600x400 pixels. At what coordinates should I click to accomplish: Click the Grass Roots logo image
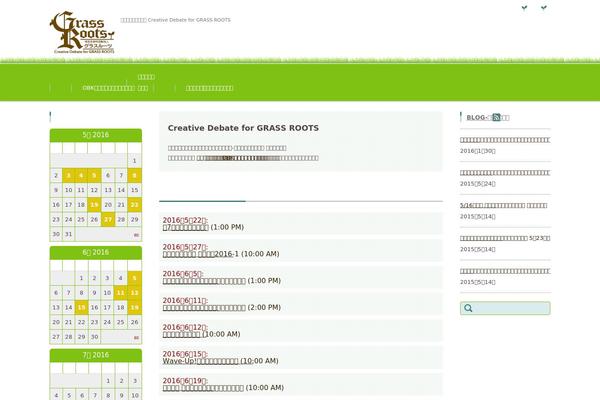click(82, 32)
